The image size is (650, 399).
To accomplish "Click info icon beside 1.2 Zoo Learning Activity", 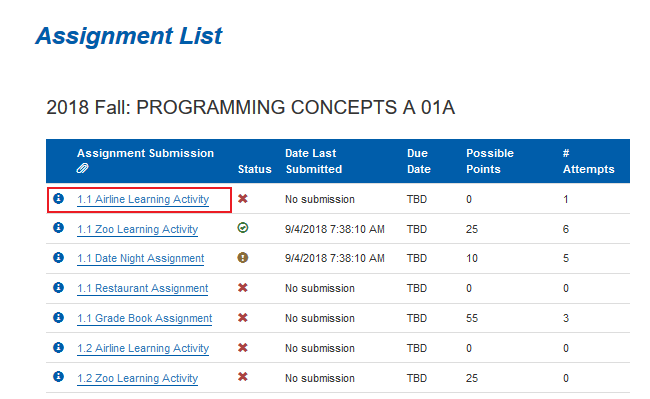I will 58,376.
